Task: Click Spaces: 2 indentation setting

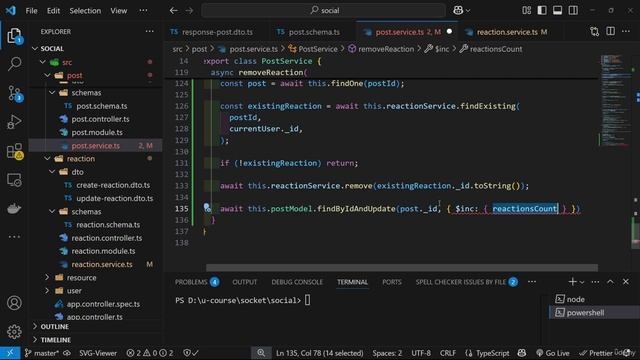Action: pyautogui.click(x=387, y=353)
